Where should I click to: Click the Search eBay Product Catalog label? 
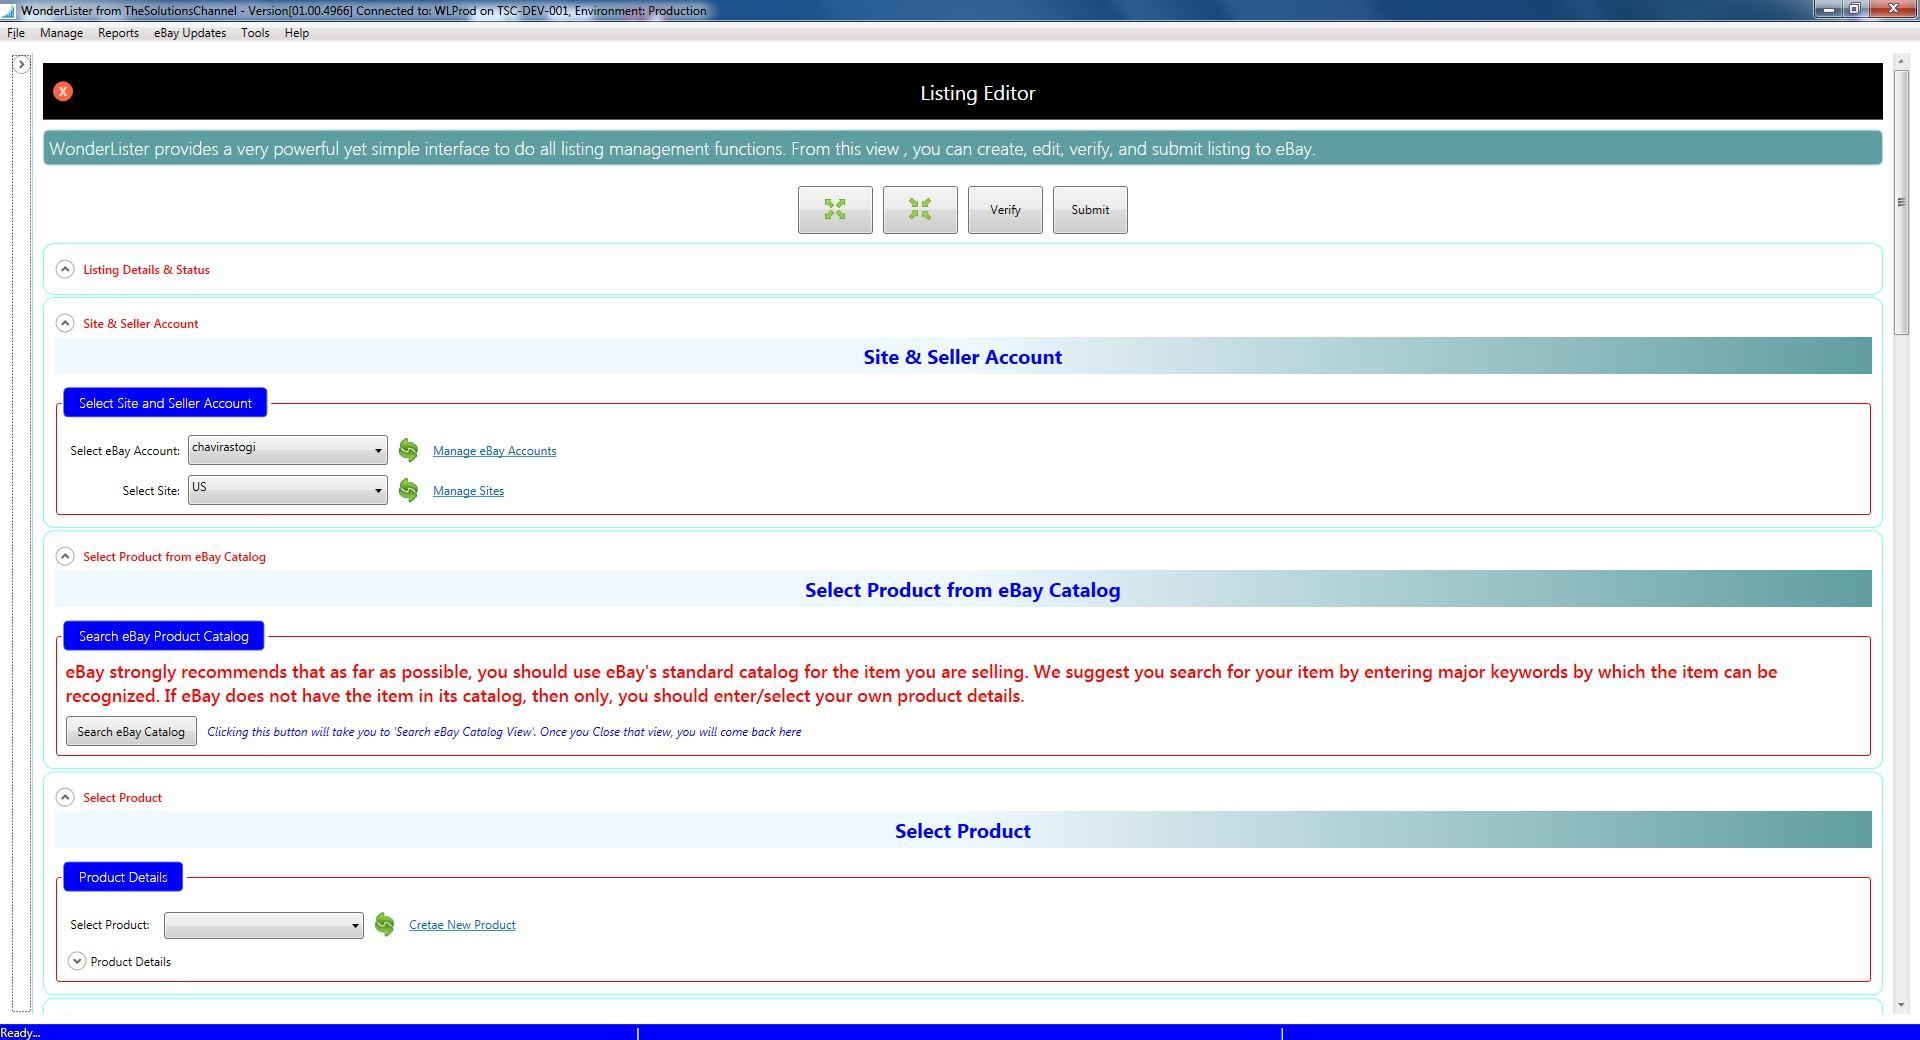pos(164,636)
